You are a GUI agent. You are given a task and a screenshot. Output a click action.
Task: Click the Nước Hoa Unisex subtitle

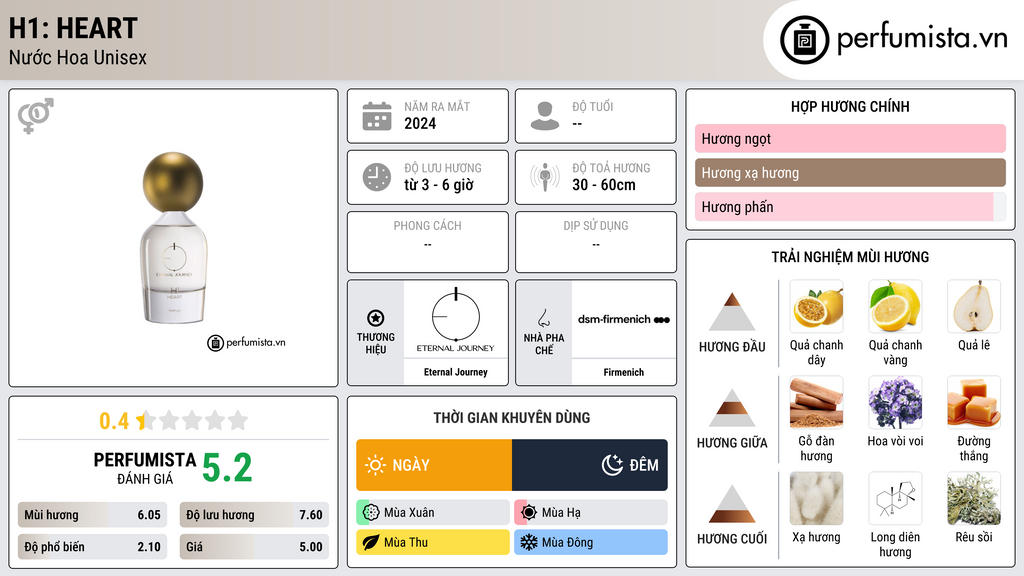click(x=78, y=57)
